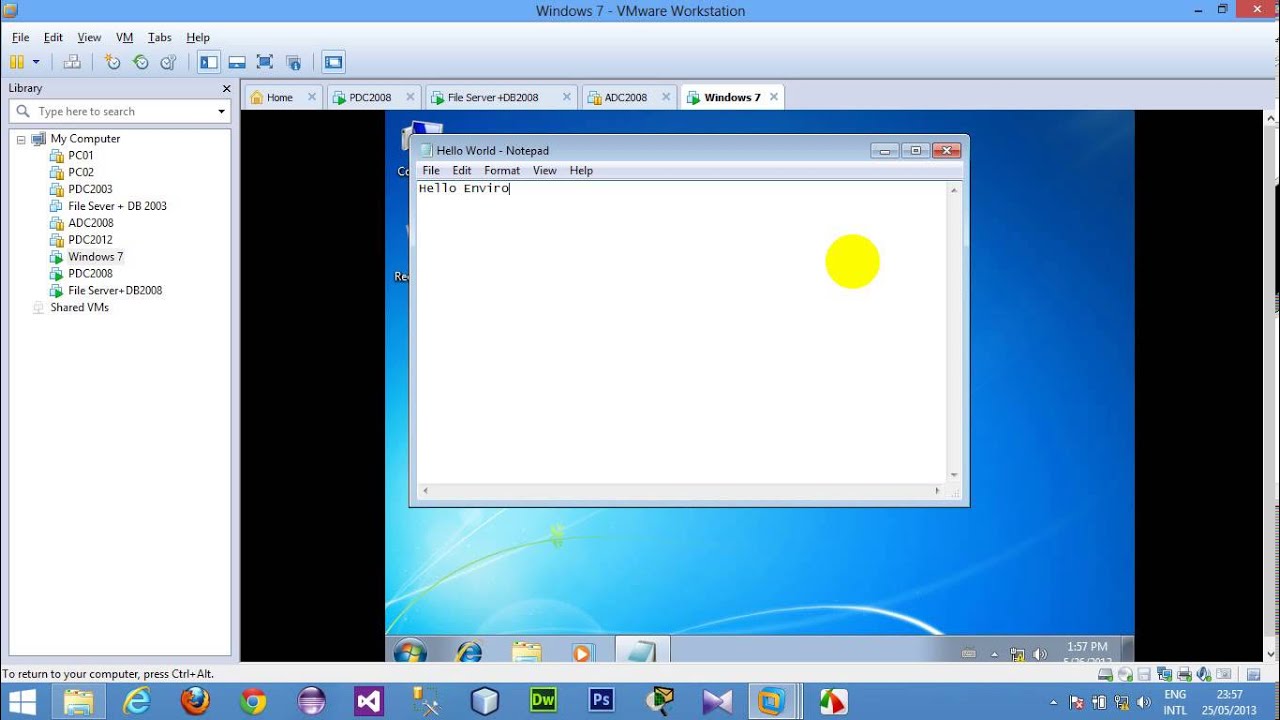The image size is (1280, 720).
Task: Open Dreamweaver from the host taskbar
Action: point(543,701)
